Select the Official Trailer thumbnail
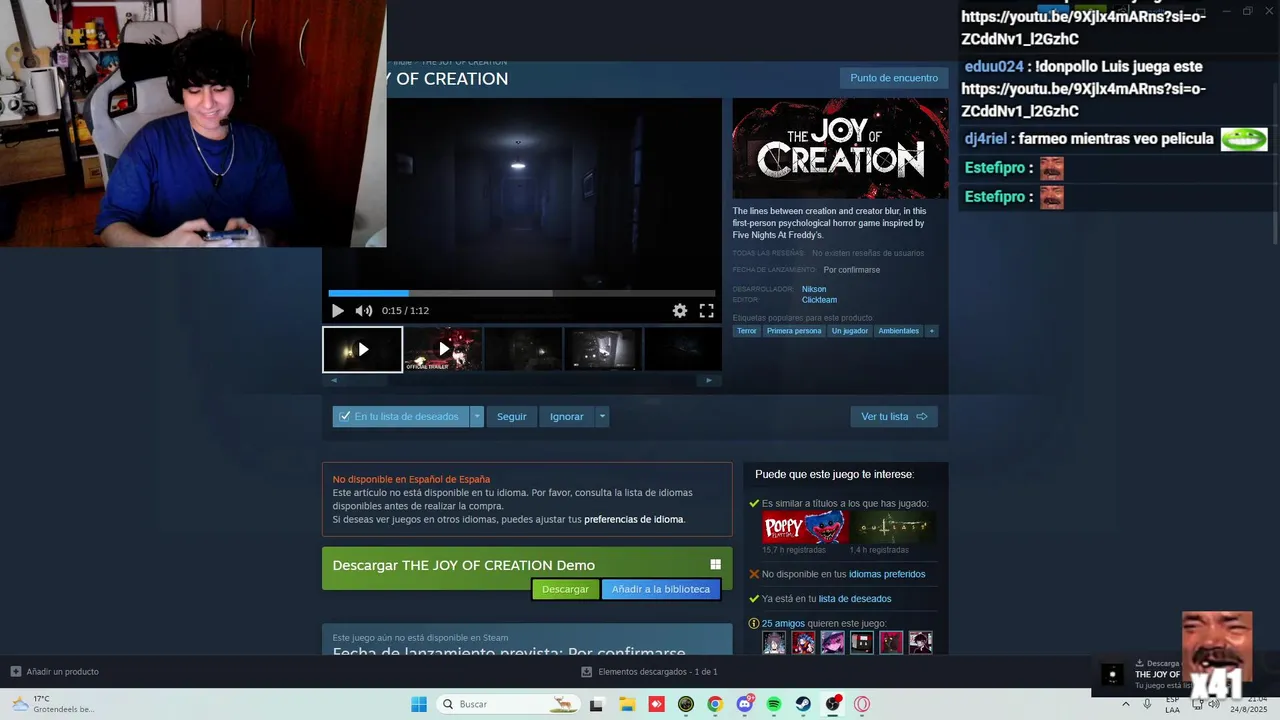This screenshot has height=720, width=1280. coord(443,349)
